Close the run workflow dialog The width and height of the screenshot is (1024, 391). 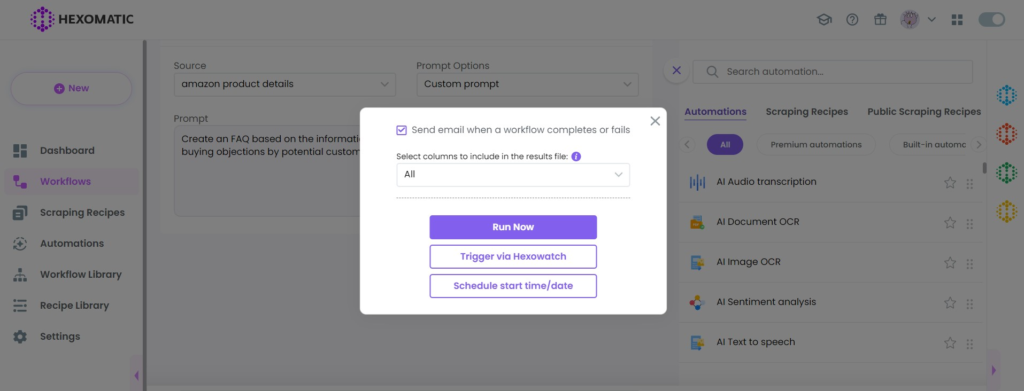pyautogui.click(x=655, y=121)
